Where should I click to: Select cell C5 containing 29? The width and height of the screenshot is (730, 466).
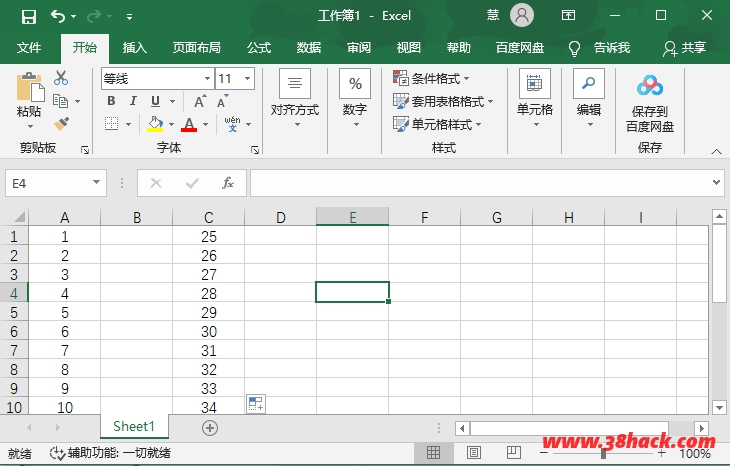[208, 312]
